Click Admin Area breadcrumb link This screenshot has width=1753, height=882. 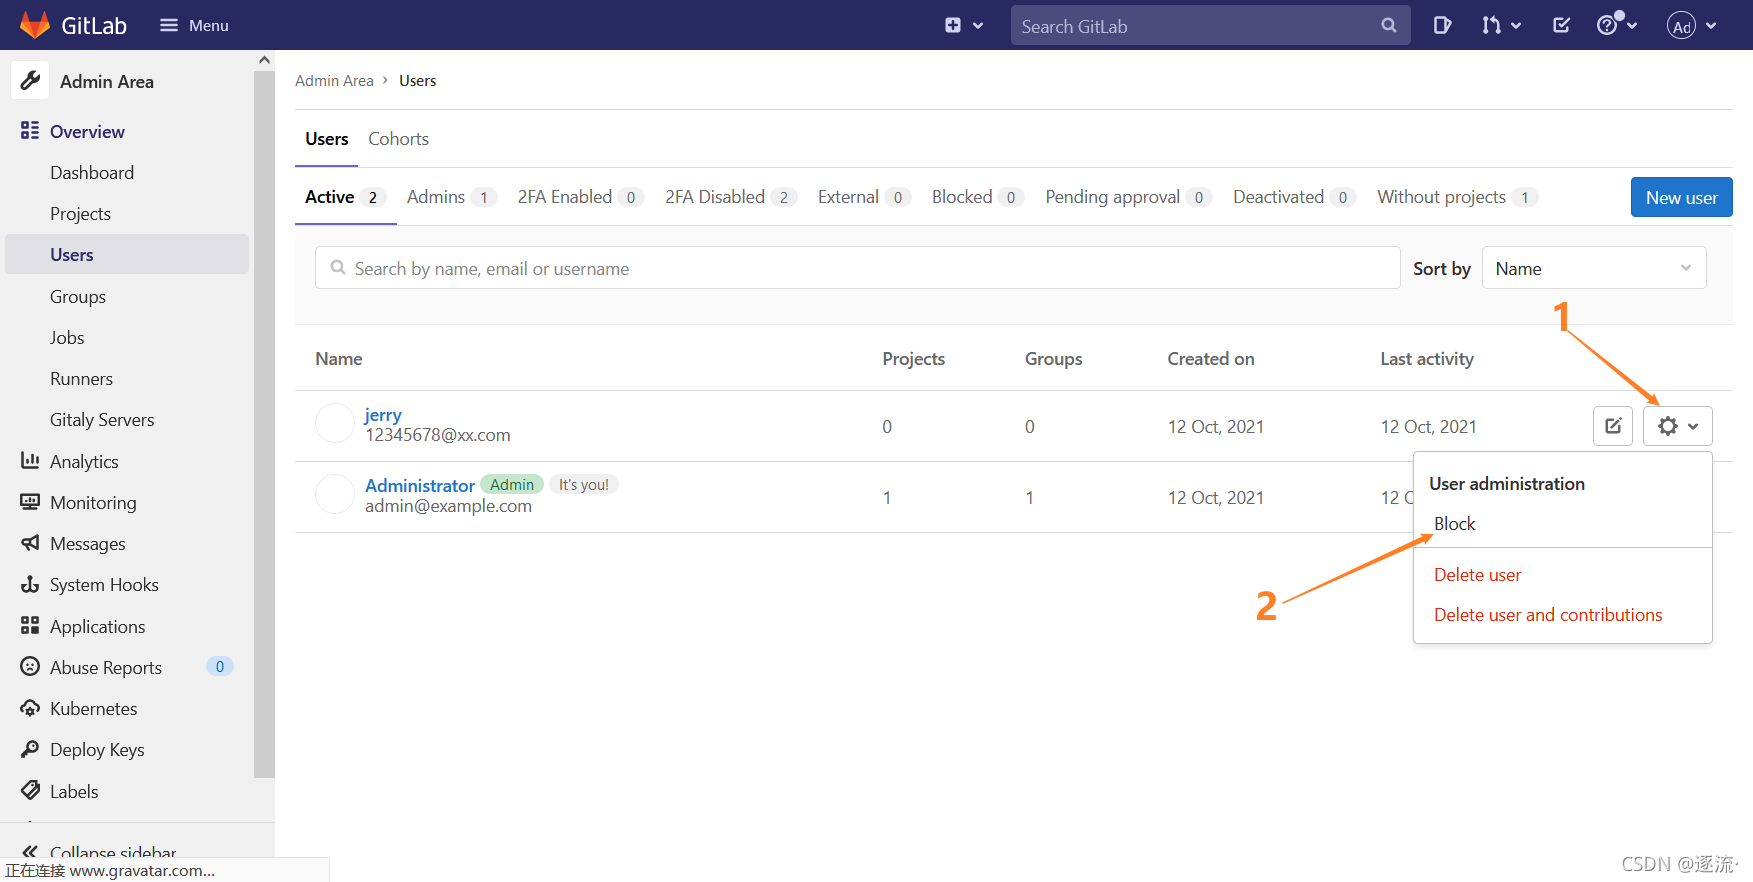334,81
